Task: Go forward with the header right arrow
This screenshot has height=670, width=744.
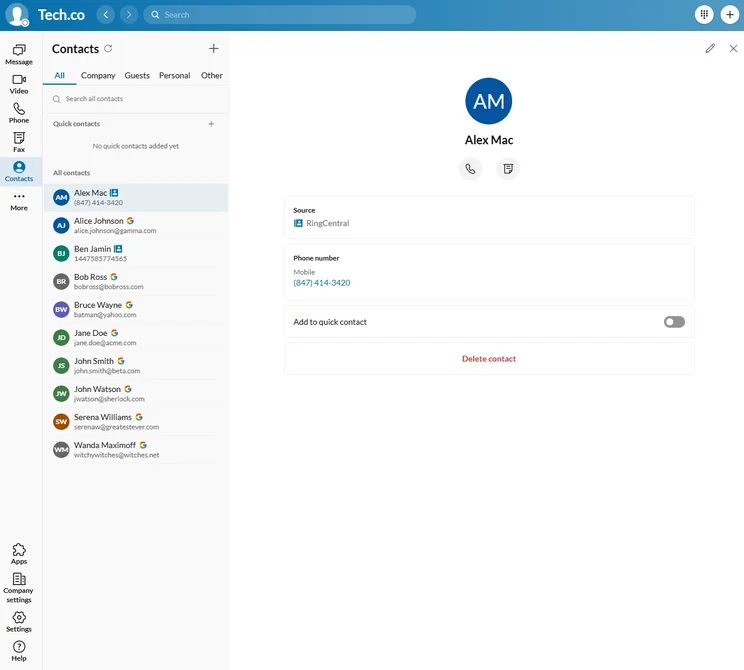Action: (129, 15)
